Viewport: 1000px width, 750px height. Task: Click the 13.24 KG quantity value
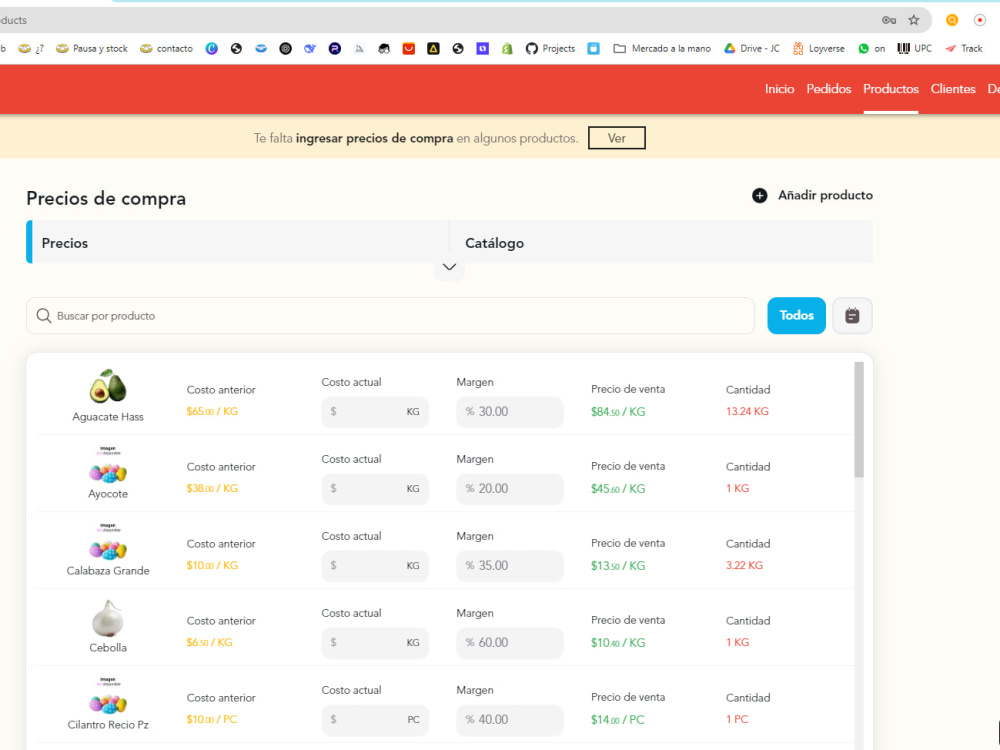[x=747, y=411]
